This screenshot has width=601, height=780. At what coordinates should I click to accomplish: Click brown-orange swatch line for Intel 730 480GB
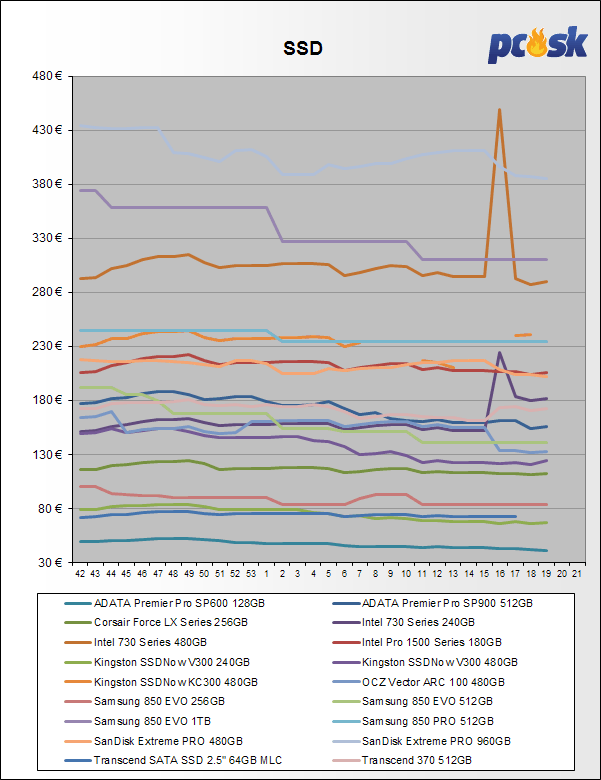[78, 643]
